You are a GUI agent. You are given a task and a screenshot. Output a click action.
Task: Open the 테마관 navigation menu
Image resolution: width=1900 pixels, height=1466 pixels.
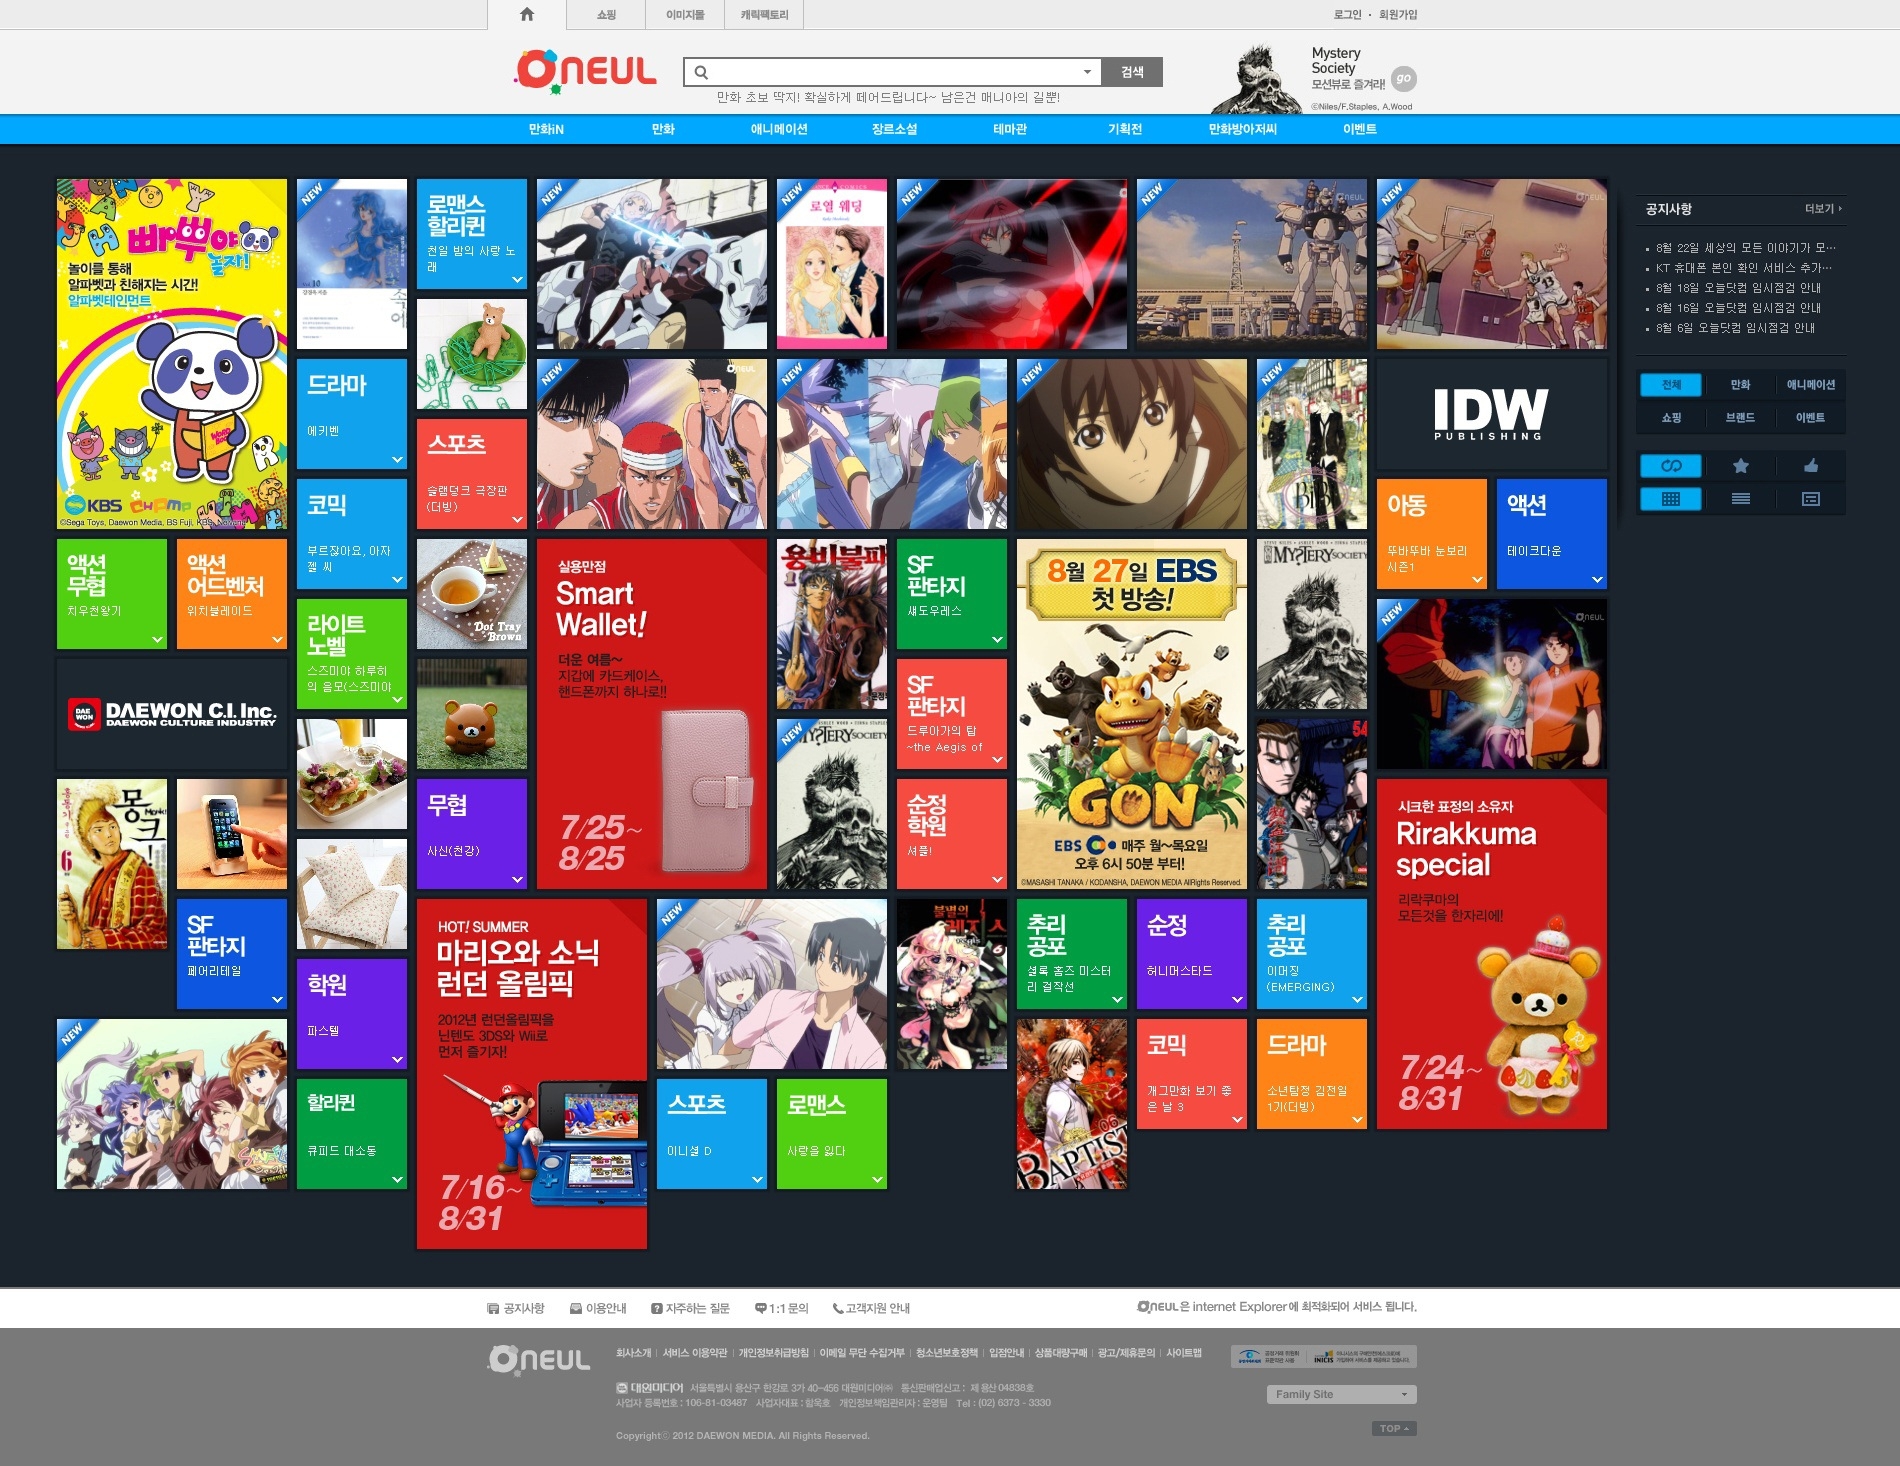(1009, 129)
